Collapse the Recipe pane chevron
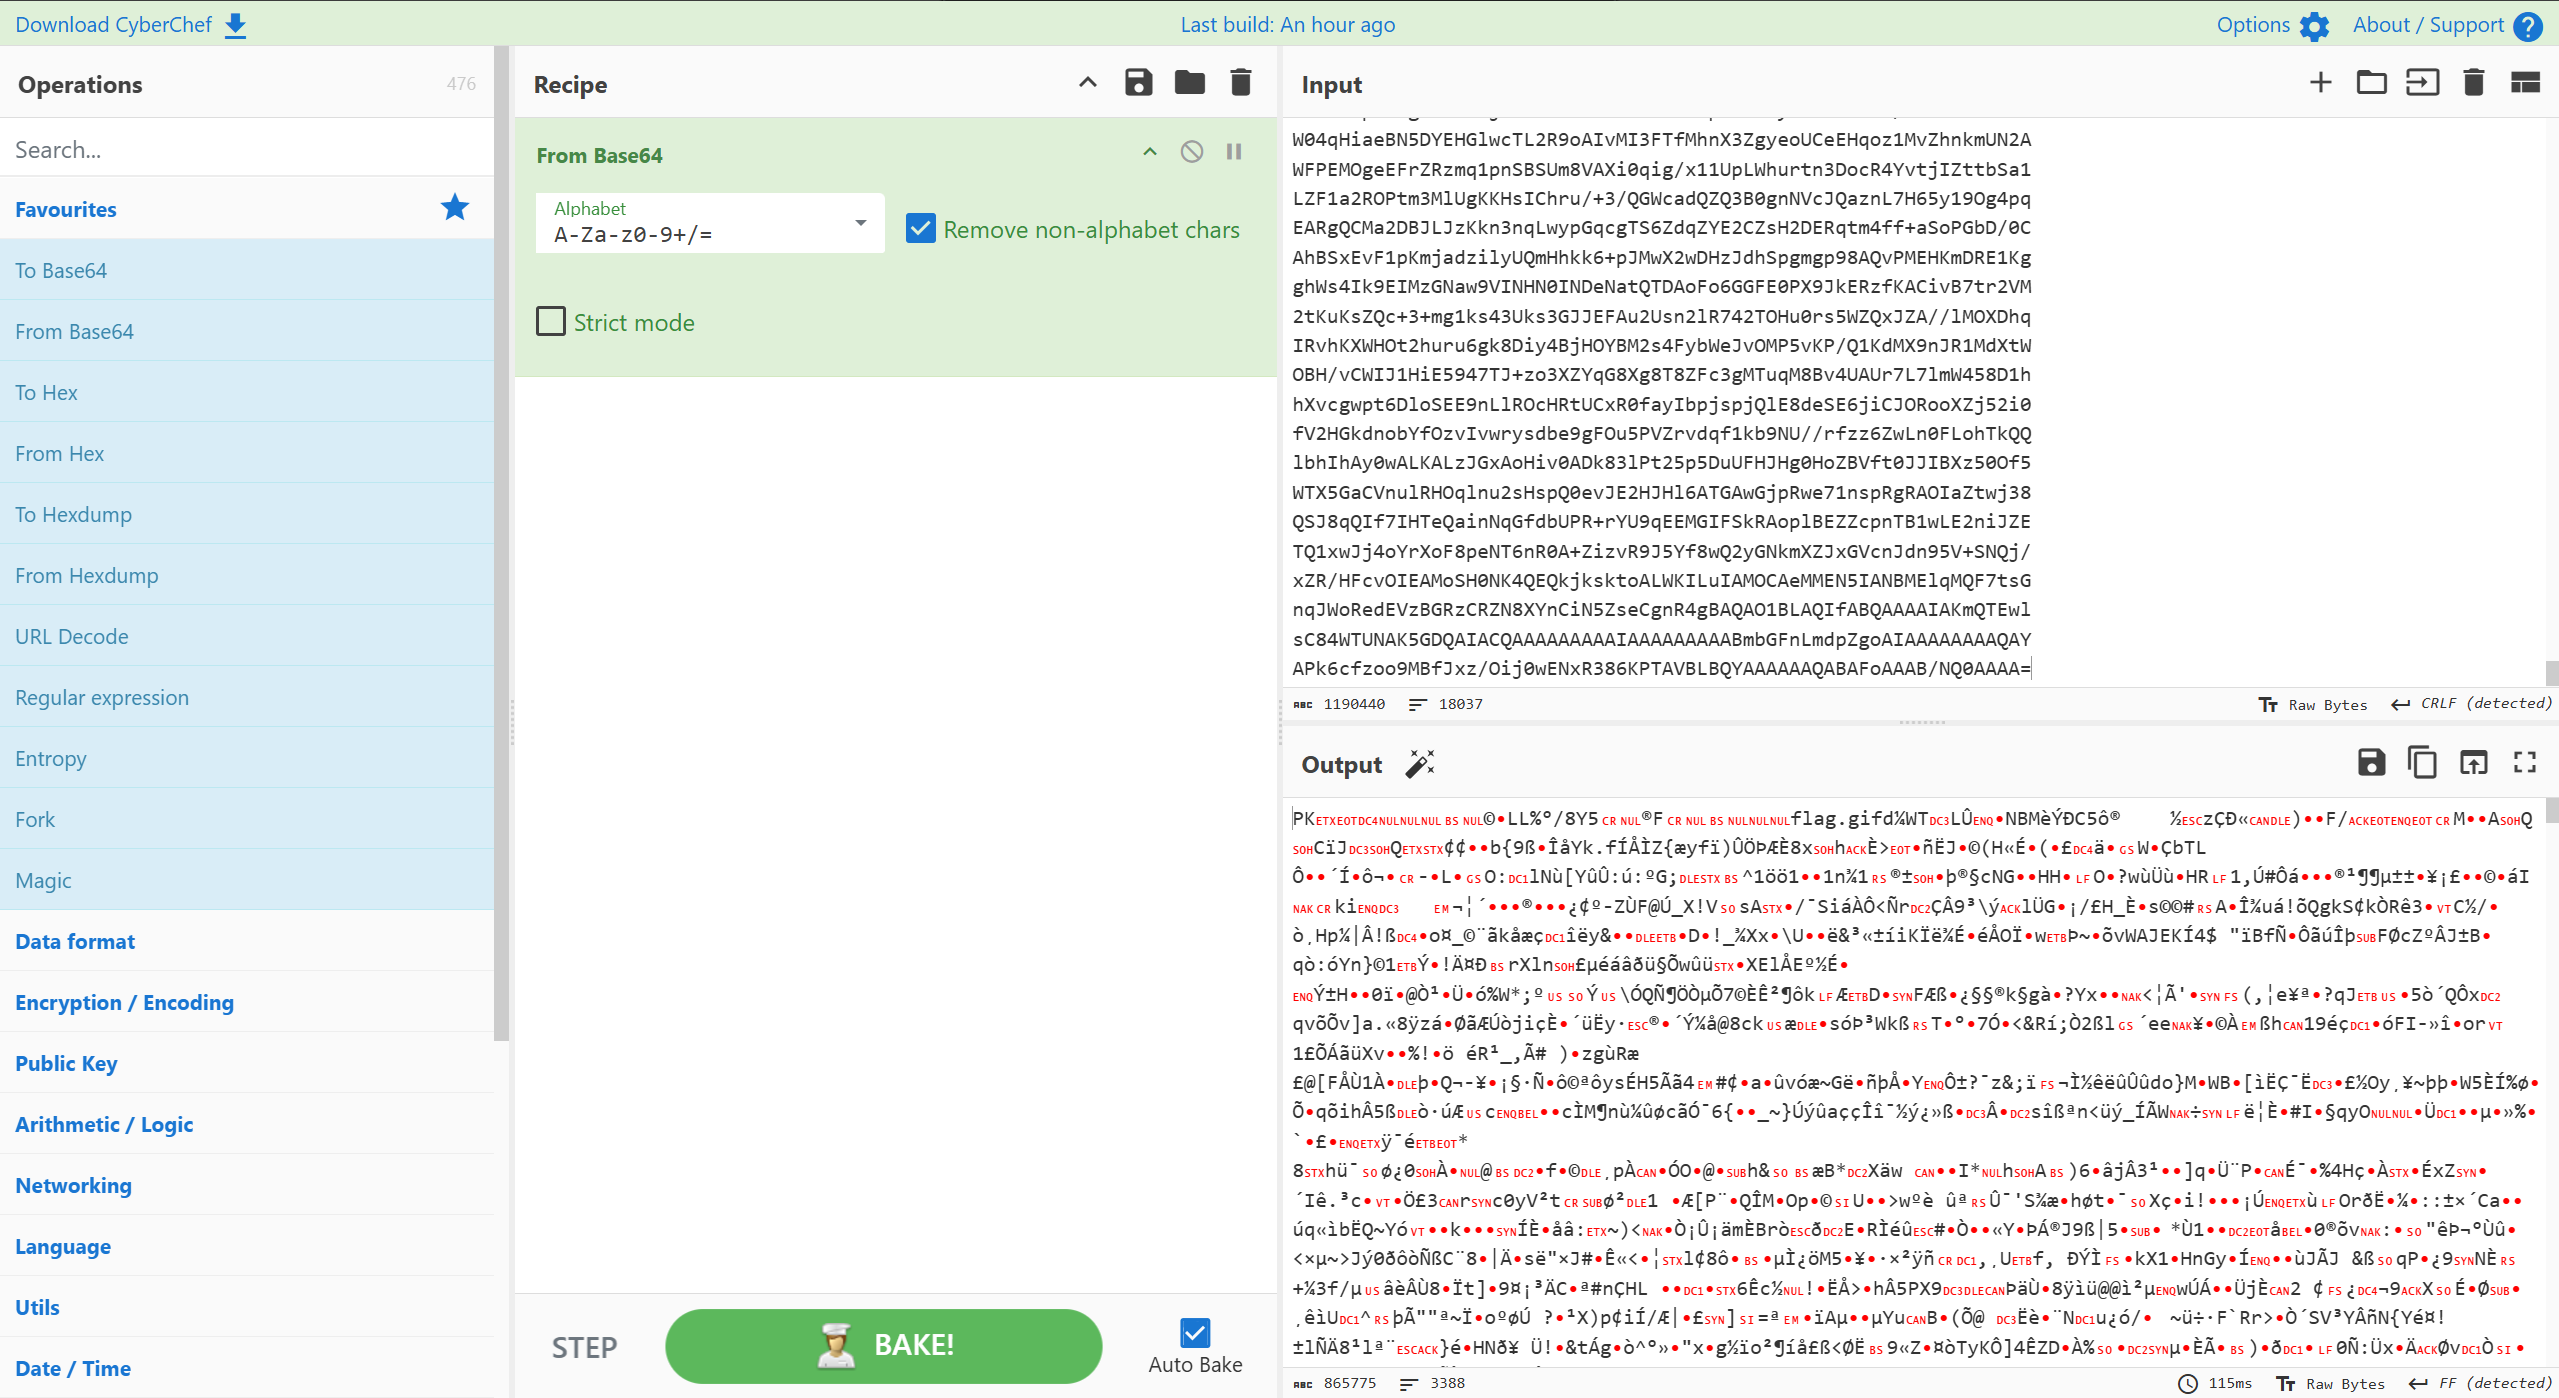The height and width of the screenshot is (1398, 2559). click(1088, 83)
